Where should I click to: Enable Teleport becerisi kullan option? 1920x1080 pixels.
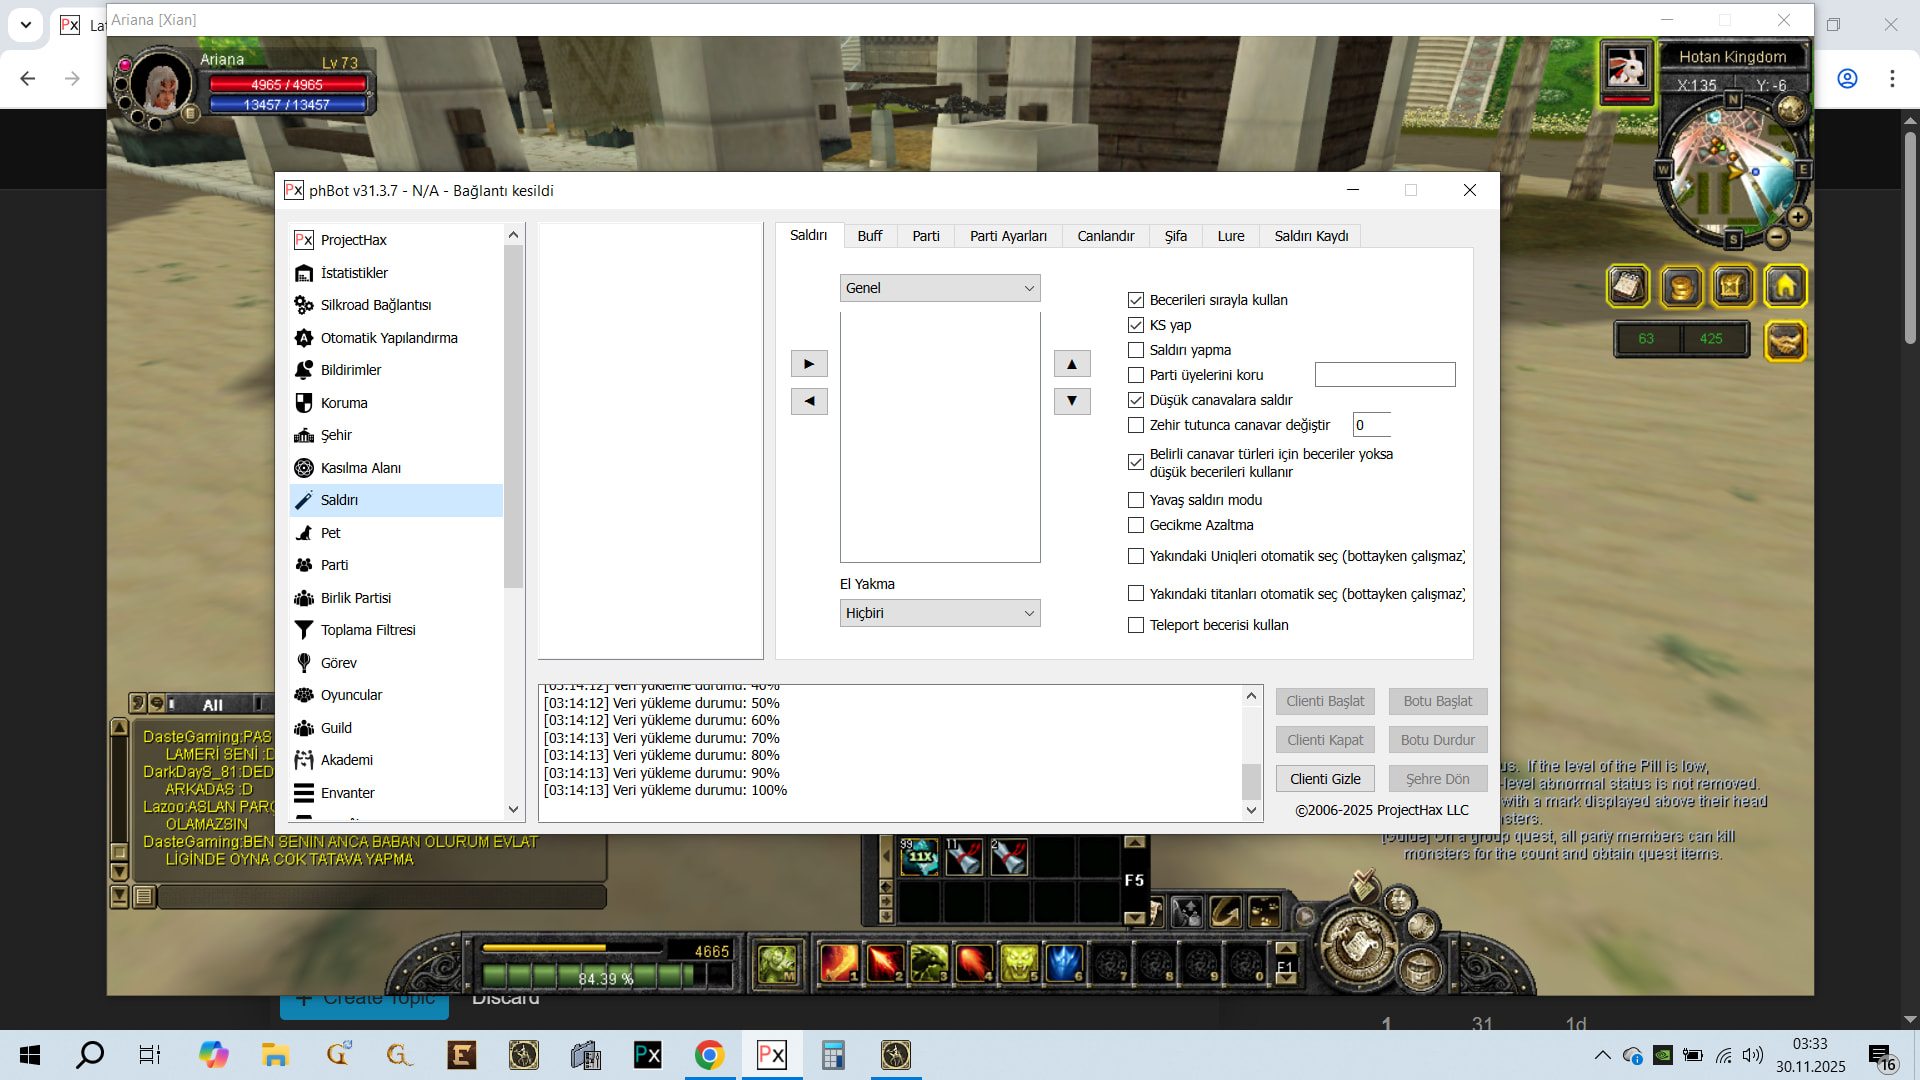pos(1136,625)
